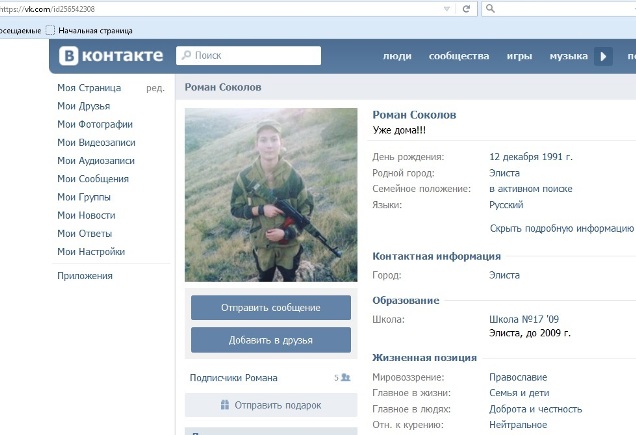Open the люди tab in header
The width and height of the screenshot is (636, 435).
click(x=397, y=56)
